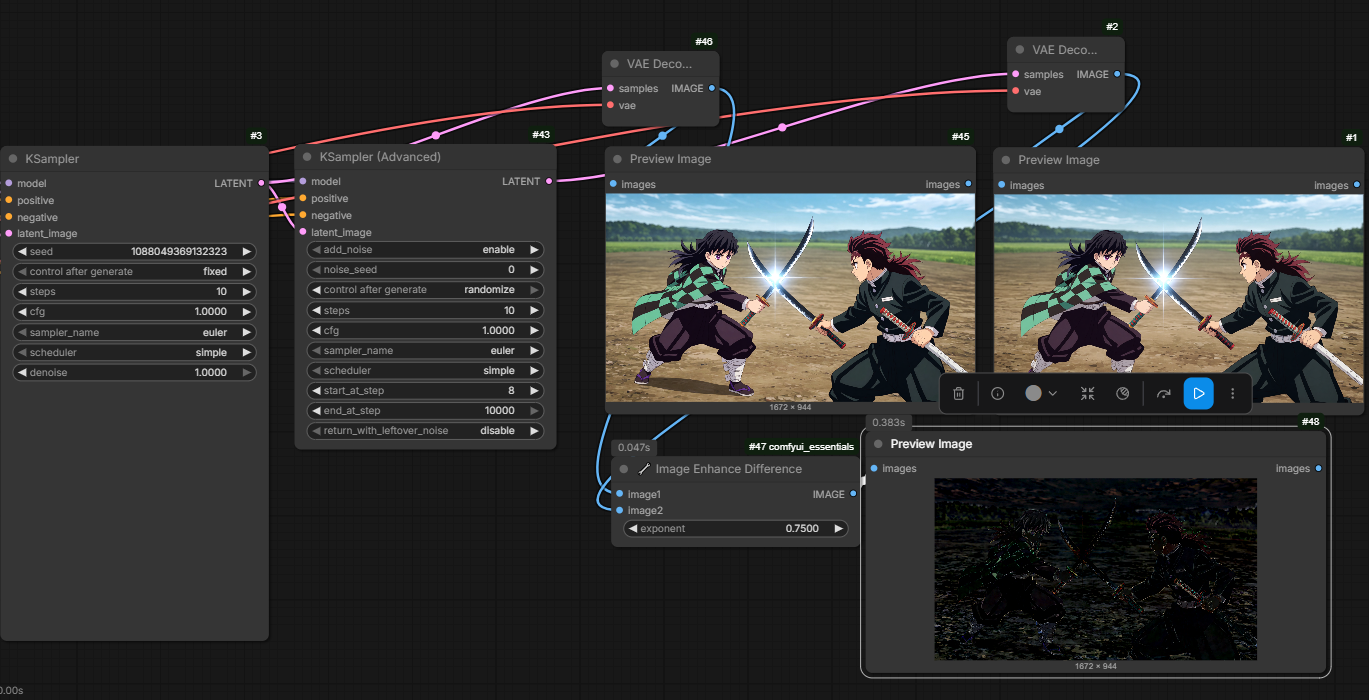Collapse VAE Decode node #2 title dot
The image size is (1369, 700).
tap(1020, 49)
